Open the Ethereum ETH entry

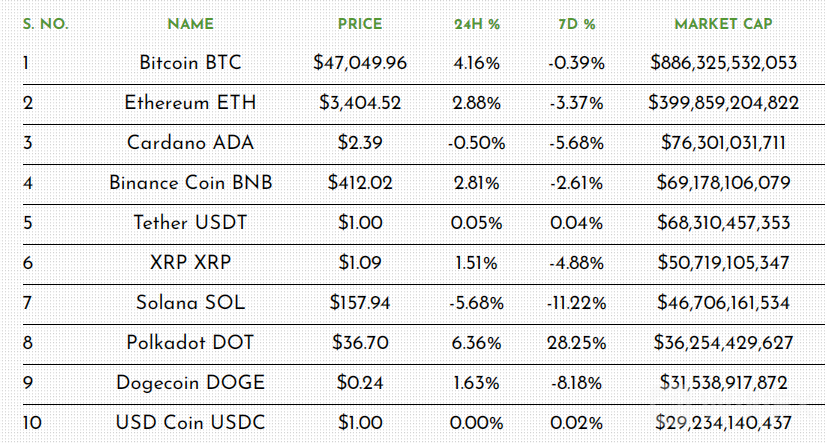click(x=190, y=103)
